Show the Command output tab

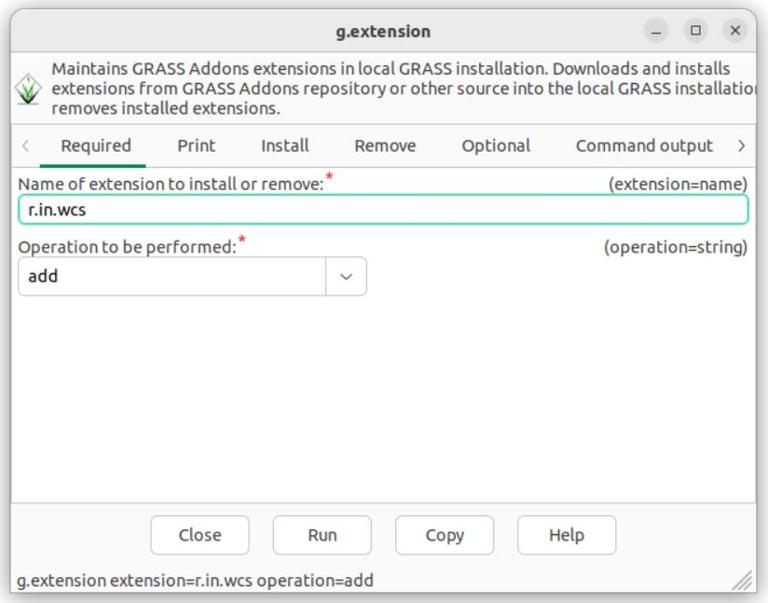click(x=644, y=145)
